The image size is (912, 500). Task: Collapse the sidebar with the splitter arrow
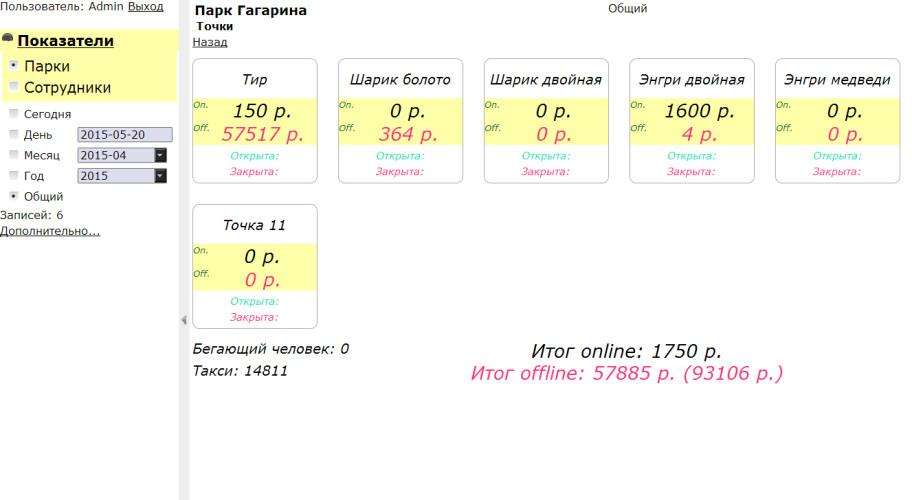pyautogui.click(x=183, y=320)
